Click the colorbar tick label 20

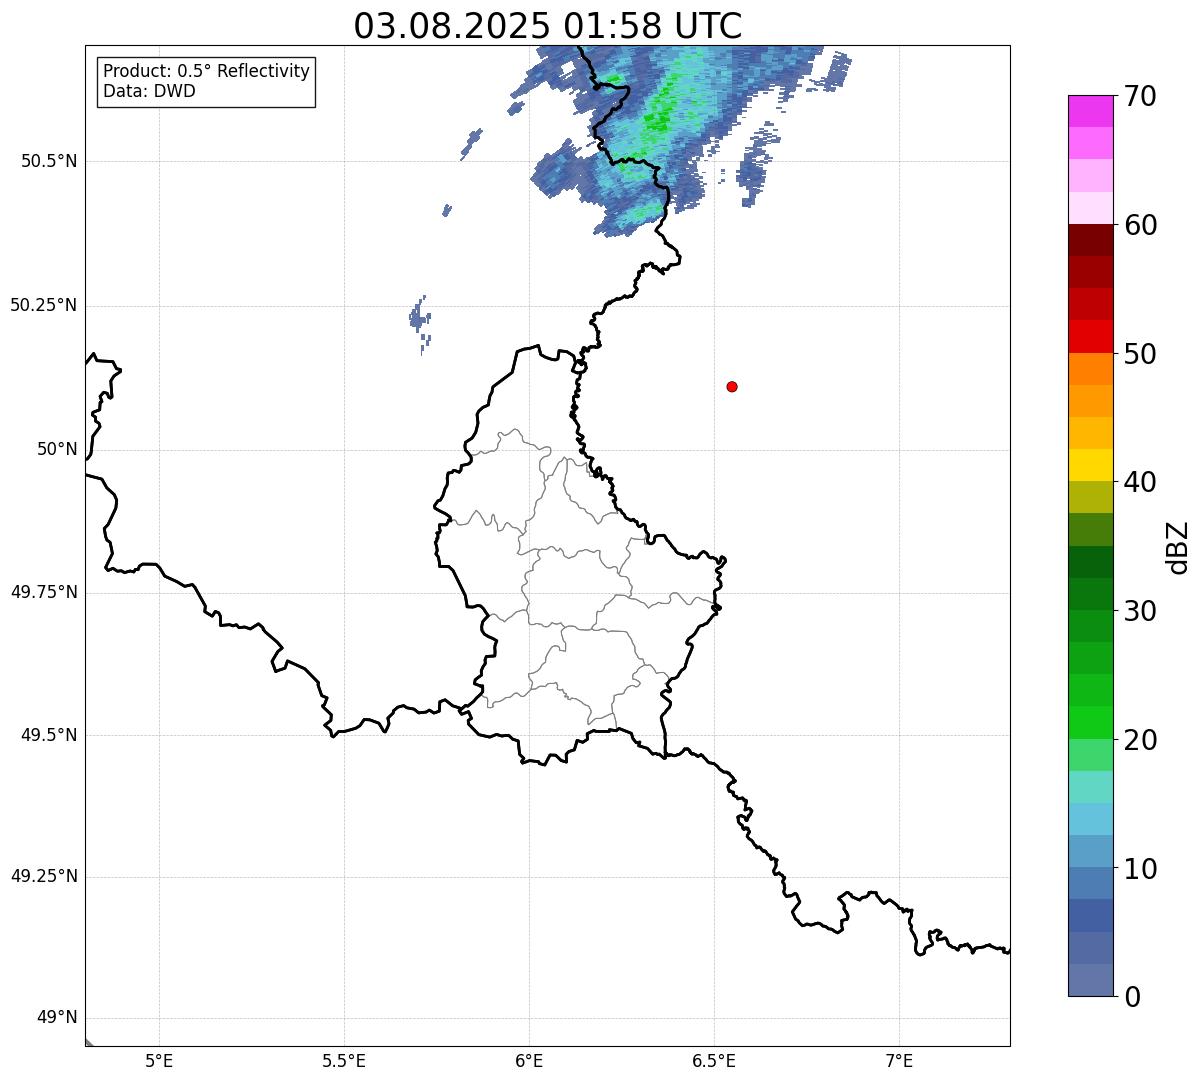1140,740
